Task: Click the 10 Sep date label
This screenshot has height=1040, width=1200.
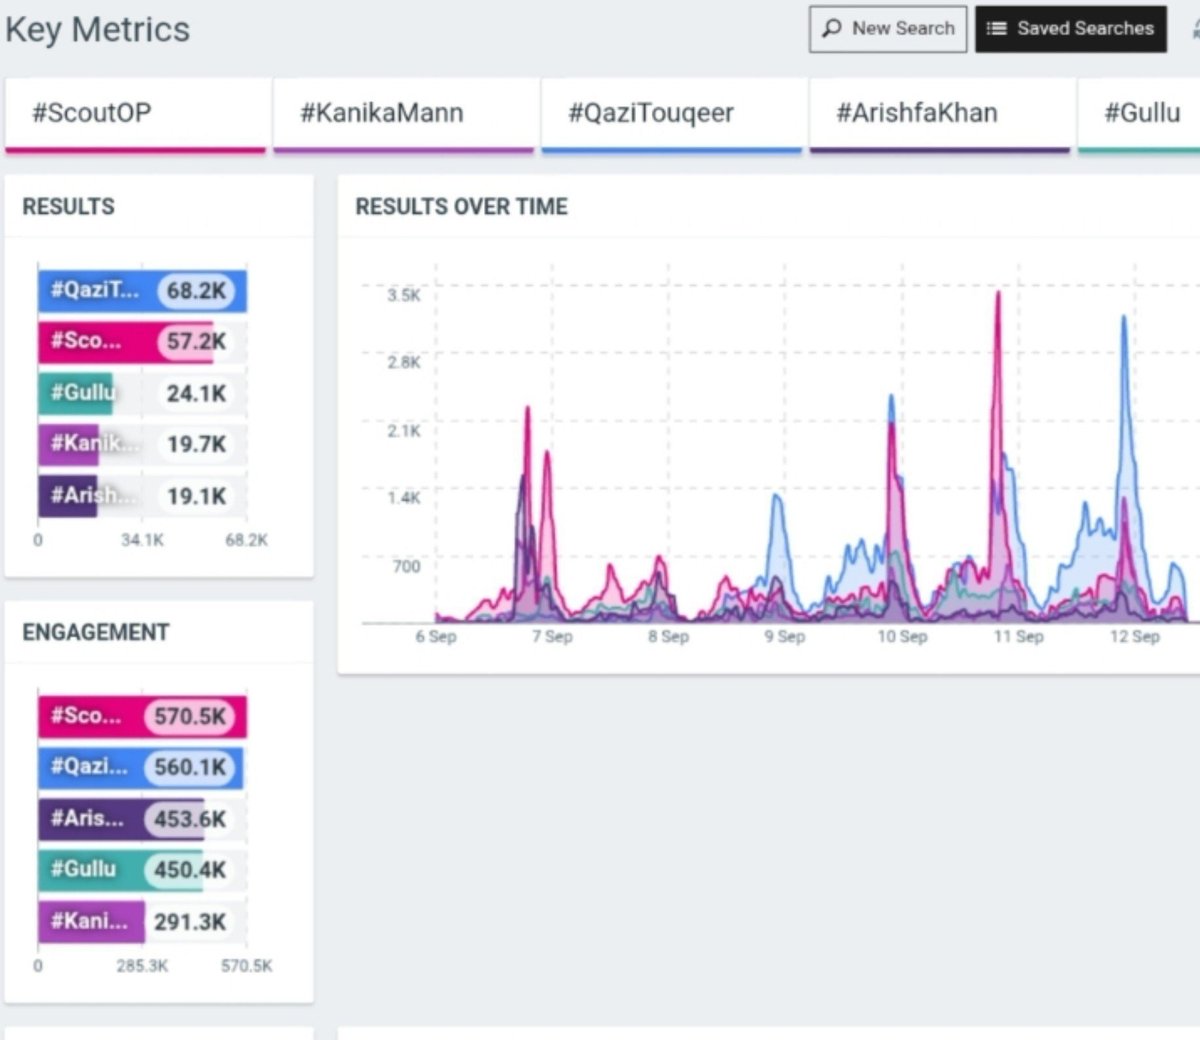Action: [902, 637]
